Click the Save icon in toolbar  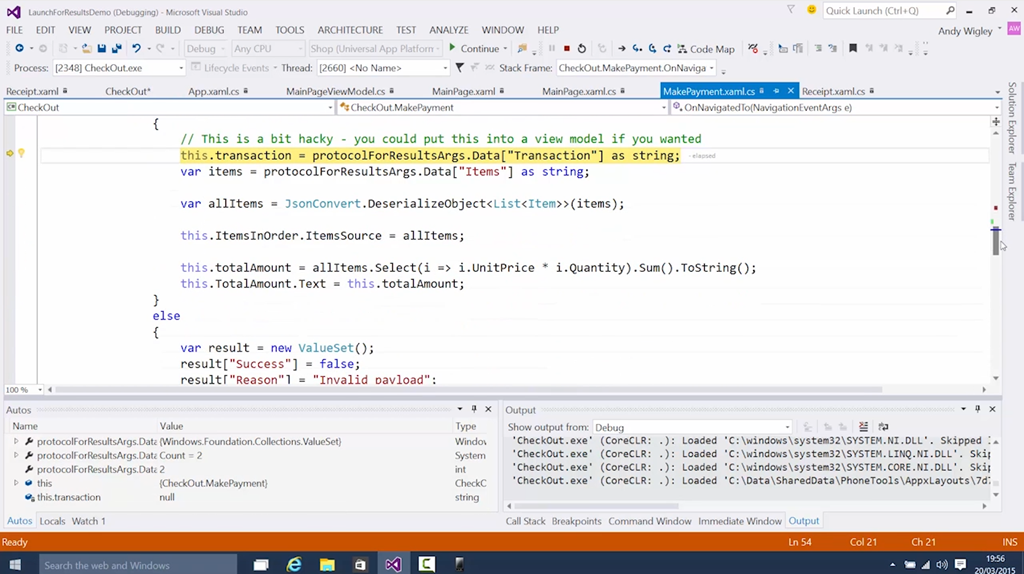point(102,48)
